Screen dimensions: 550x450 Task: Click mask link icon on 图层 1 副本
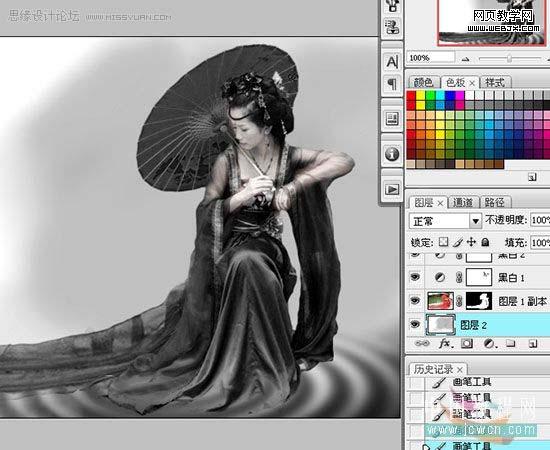458,301
